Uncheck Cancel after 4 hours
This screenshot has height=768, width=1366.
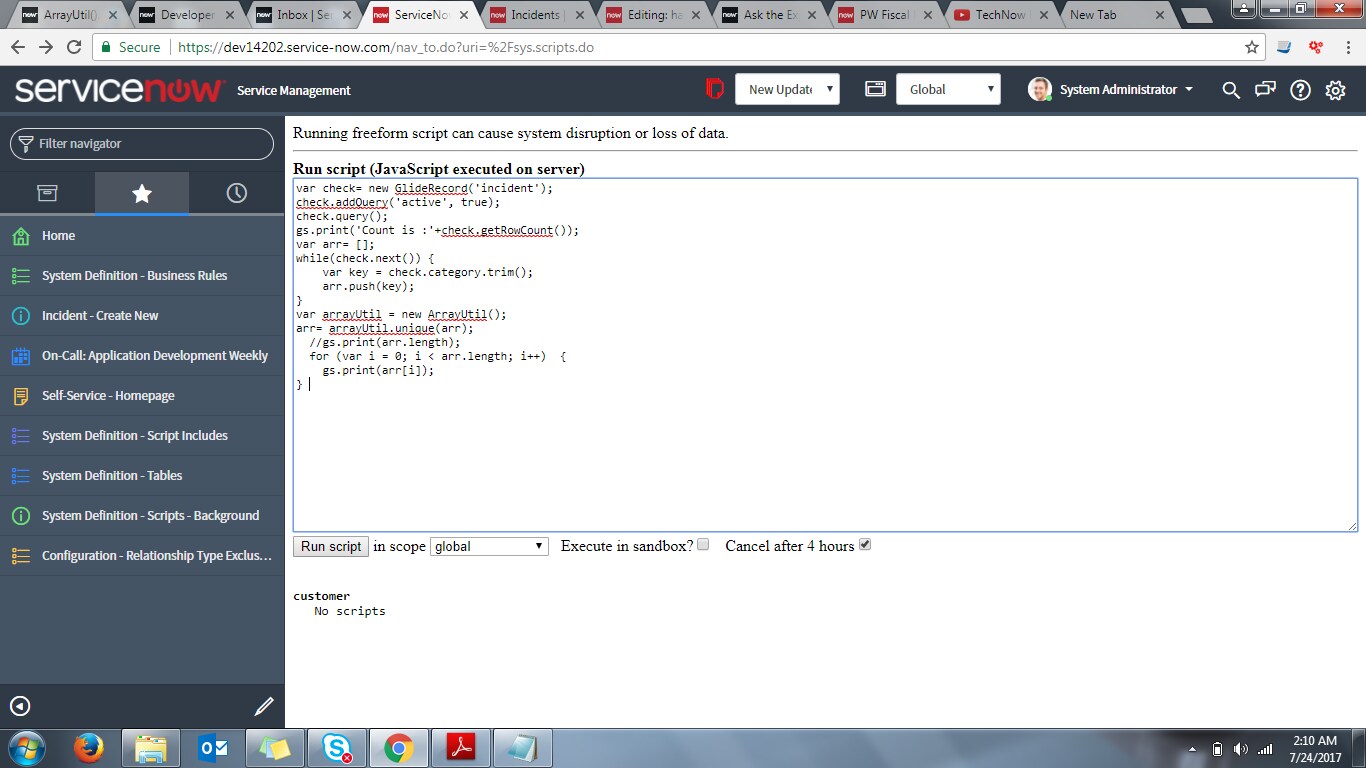(x=865, y=545)
